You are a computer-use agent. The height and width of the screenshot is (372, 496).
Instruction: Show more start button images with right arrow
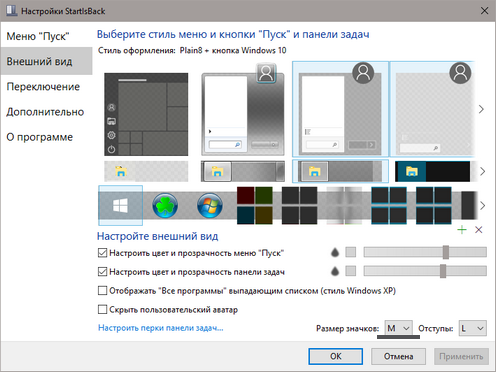click(x=482, y=205)
